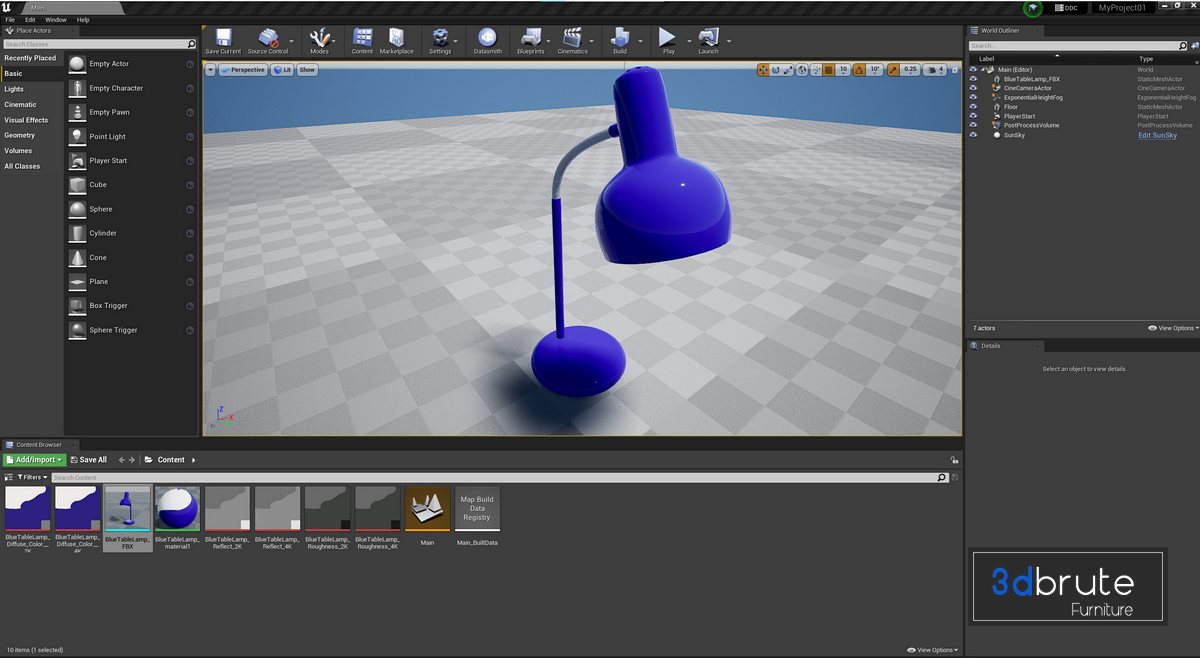This screenshot has width=1200, height=658.
Task: Click the Cinematics toolbar icon
Action: click(x=572, y=40)
